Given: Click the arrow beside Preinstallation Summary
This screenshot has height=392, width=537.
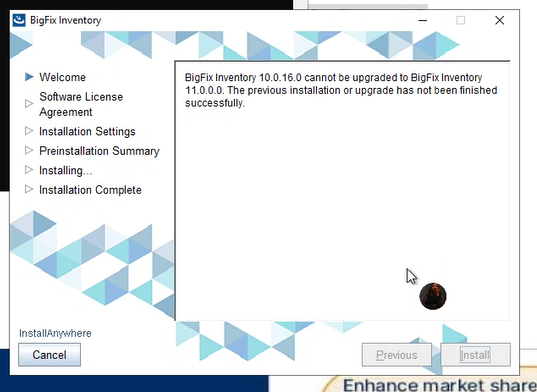Looking at the screenshot, I should coord(29,150).
